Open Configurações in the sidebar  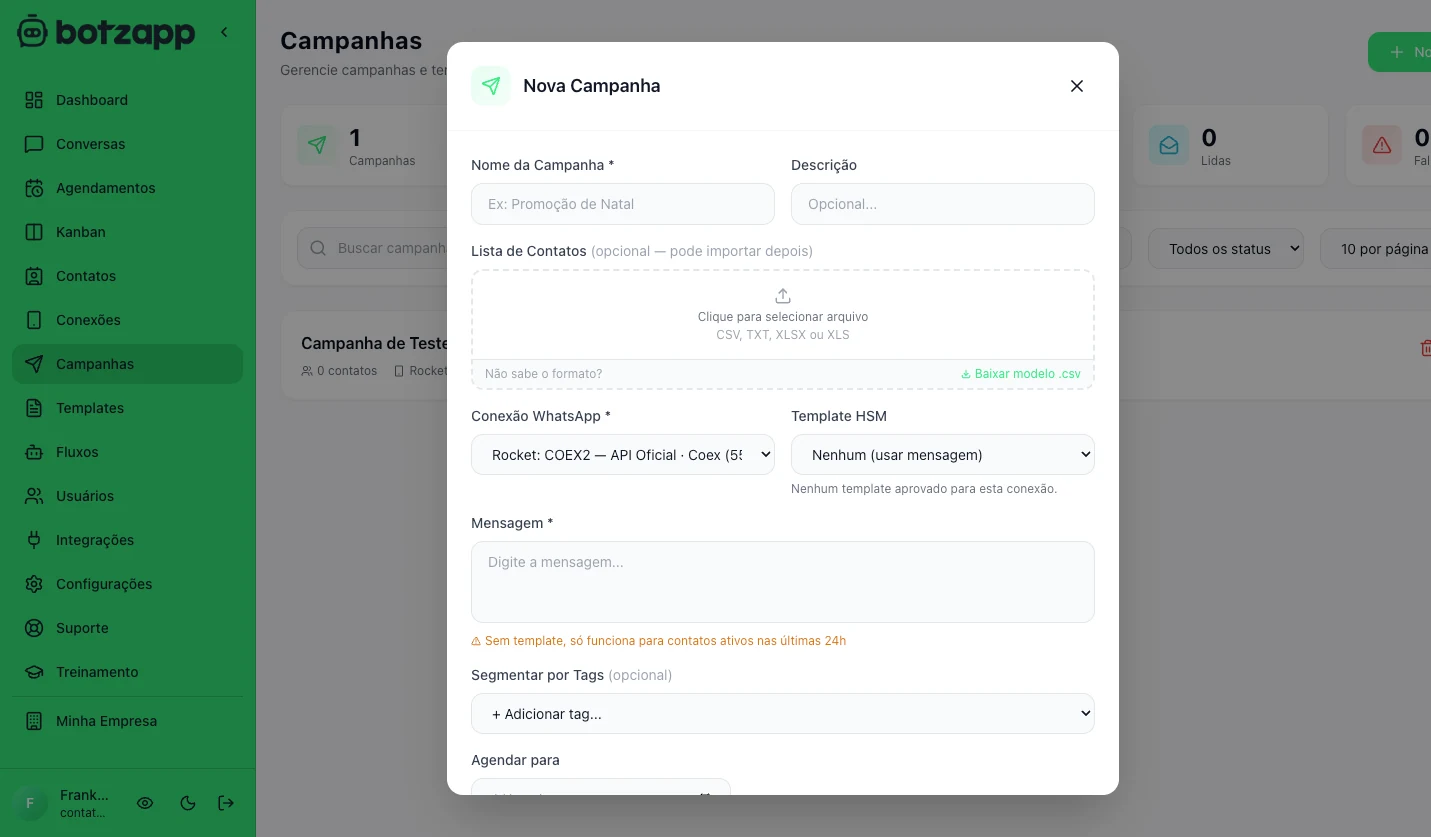128,584
